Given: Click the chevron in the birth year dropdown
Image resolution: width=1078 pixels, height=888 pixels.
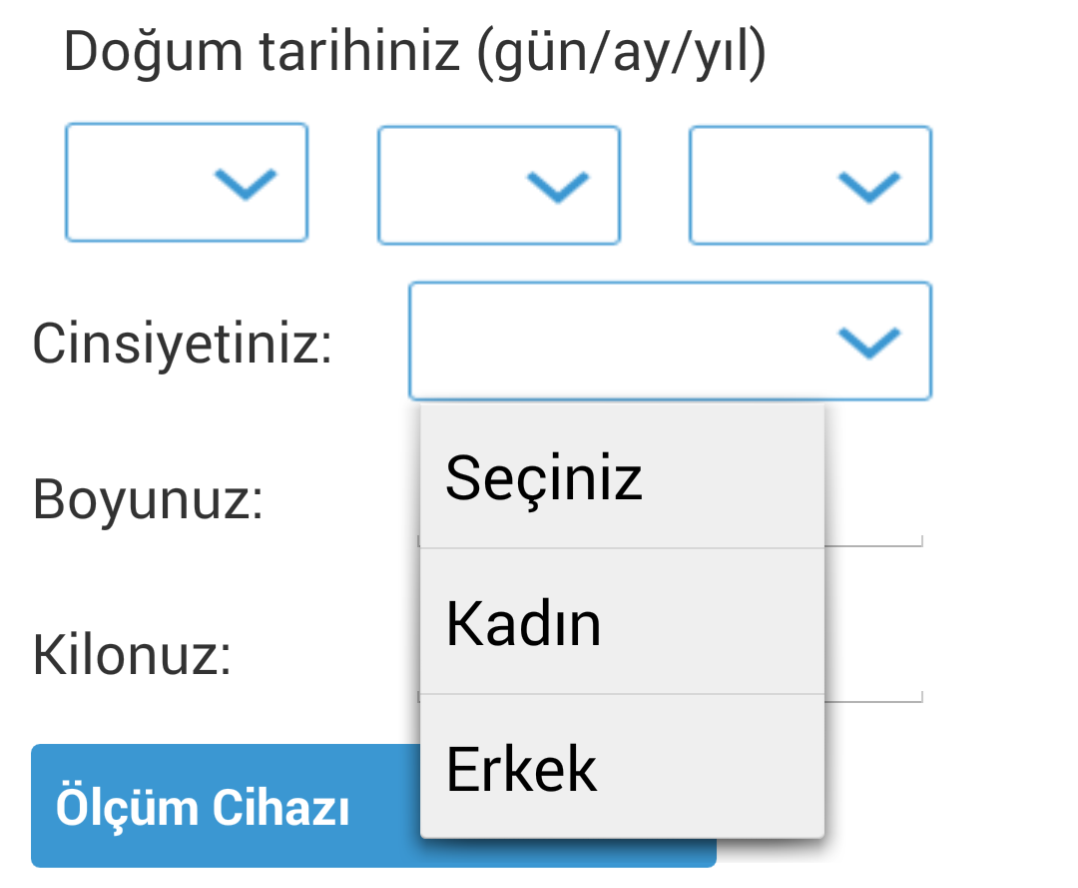Looking at the screenshot, I should pos(869,185).
